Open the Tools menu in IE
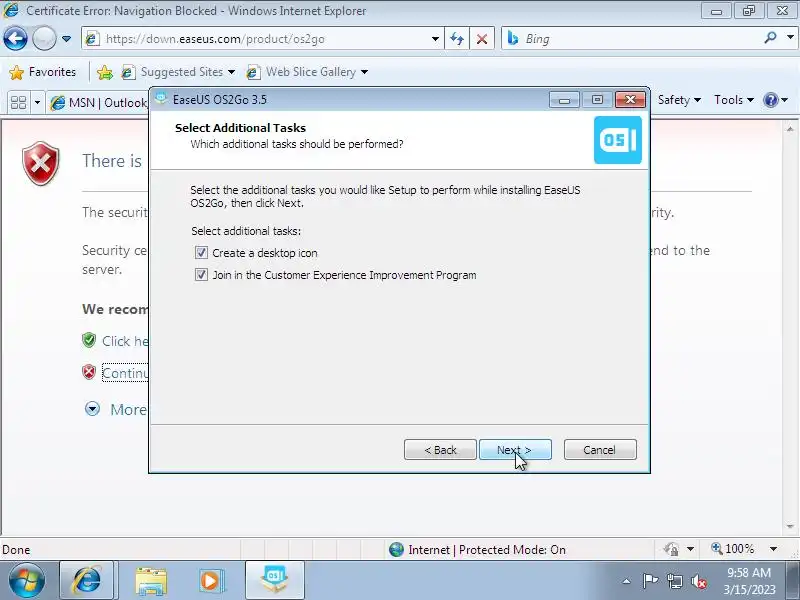The width and height of the screenshot is (800, 600). pos(734,100)
